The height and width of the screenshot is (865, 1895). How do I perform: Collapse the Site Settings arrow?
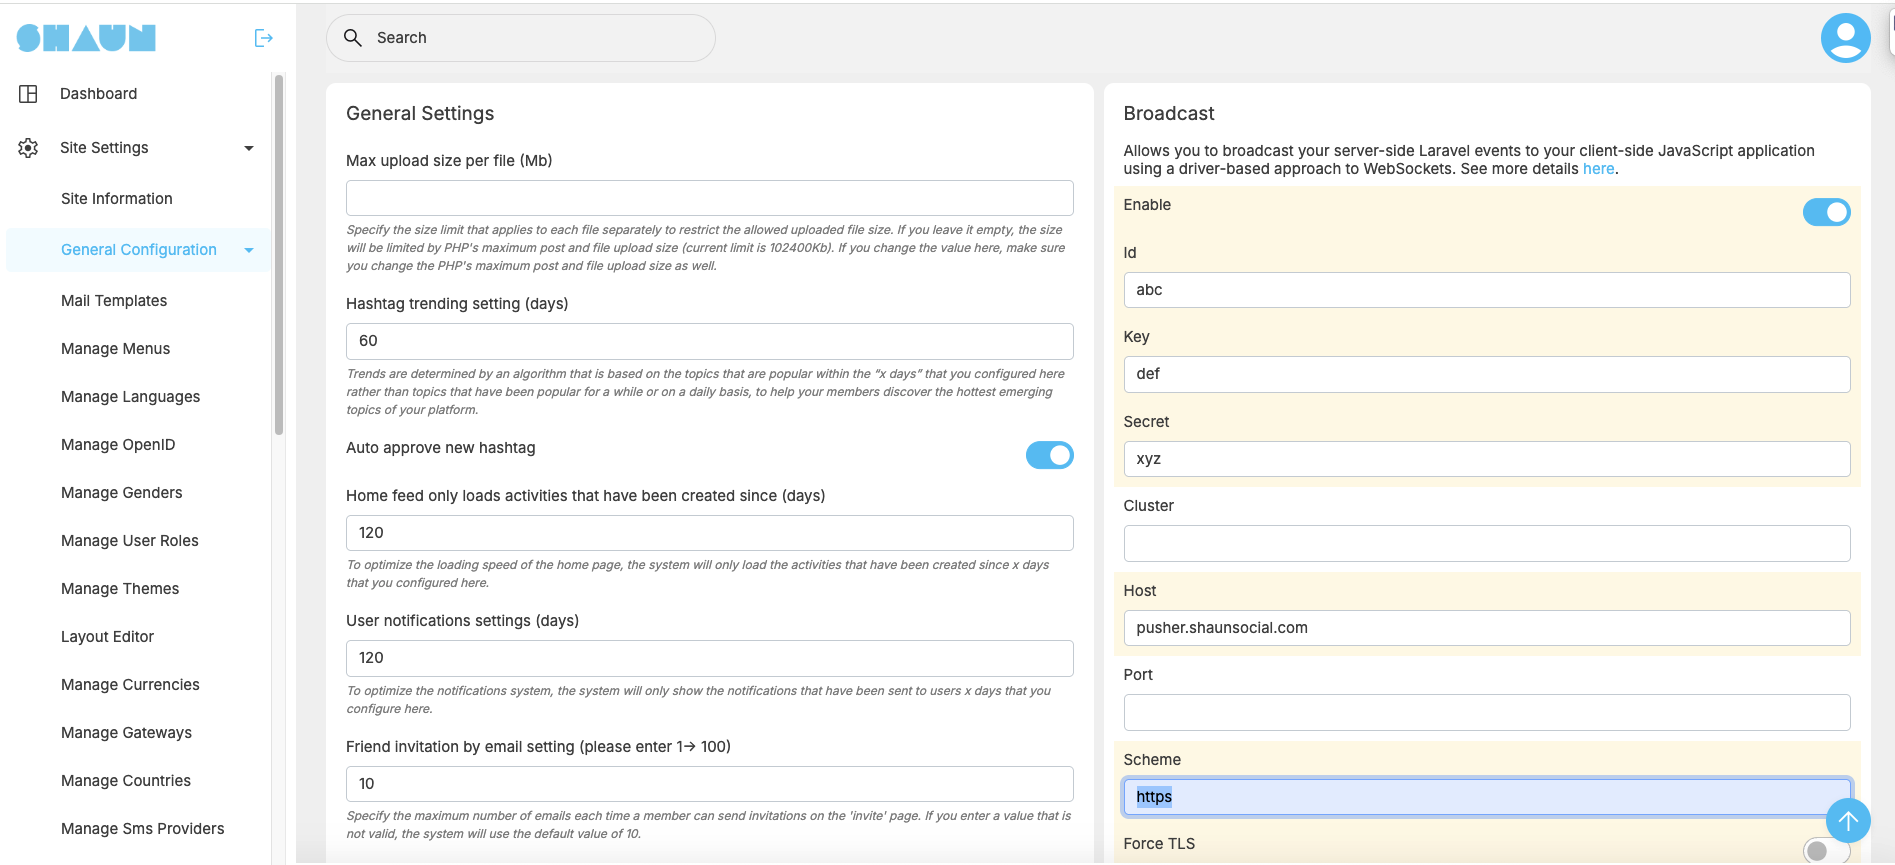[x=249, y=148]
